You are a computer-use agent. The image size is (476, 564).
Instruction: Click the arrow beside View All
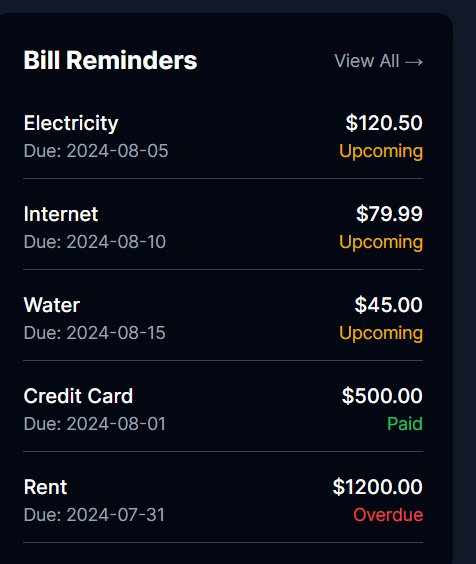[x=414, y=62]
